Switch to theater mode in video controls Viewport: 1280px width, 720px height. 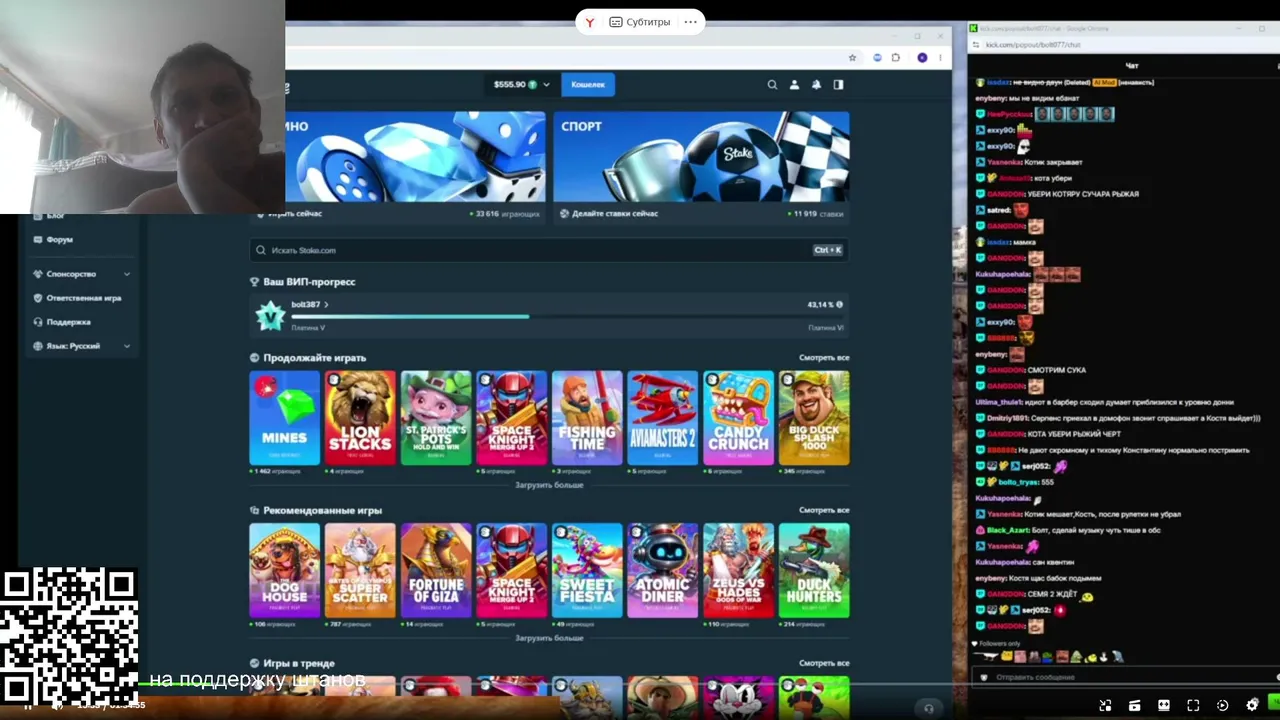click(x=1164, y=705)
